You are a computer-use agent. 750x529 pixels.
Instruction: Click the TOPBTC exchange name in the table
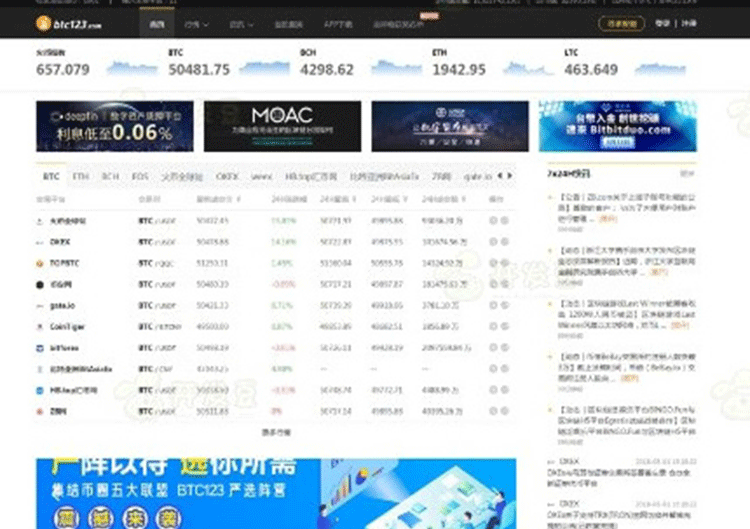pyautogui.click(x=65, y=263)
